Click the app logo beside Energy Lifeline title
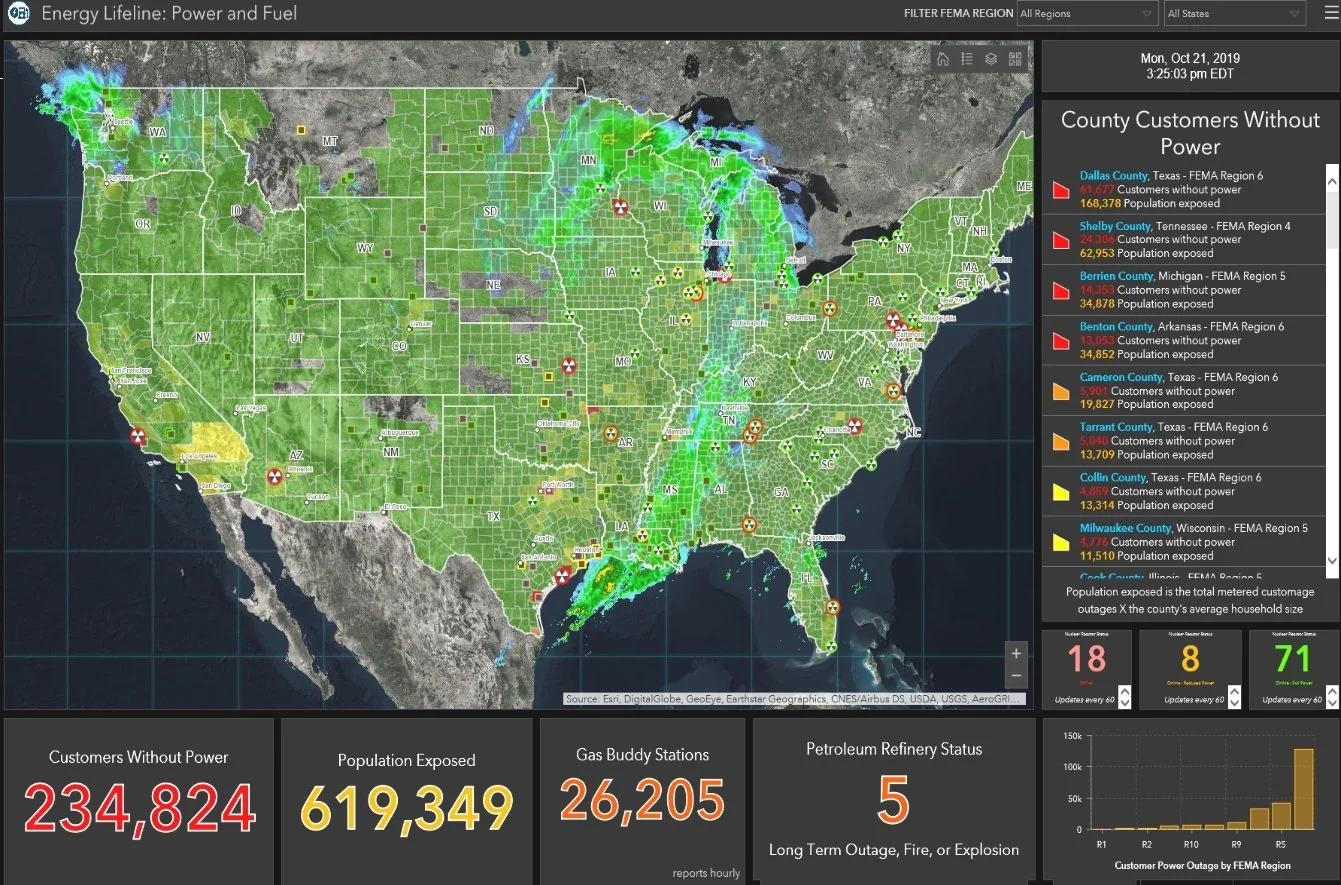Image resolution: width=1341 pixels, height=885 pixels. 20,14
